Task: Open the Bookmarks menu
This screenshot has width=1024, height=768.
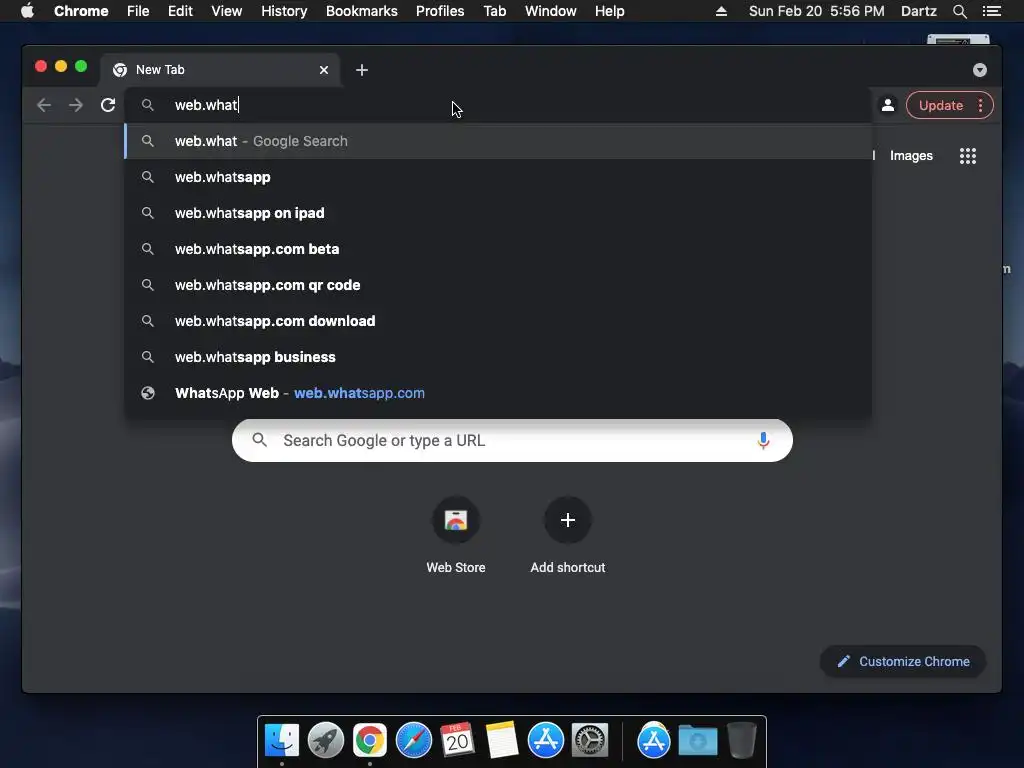Action: point(362,11)
